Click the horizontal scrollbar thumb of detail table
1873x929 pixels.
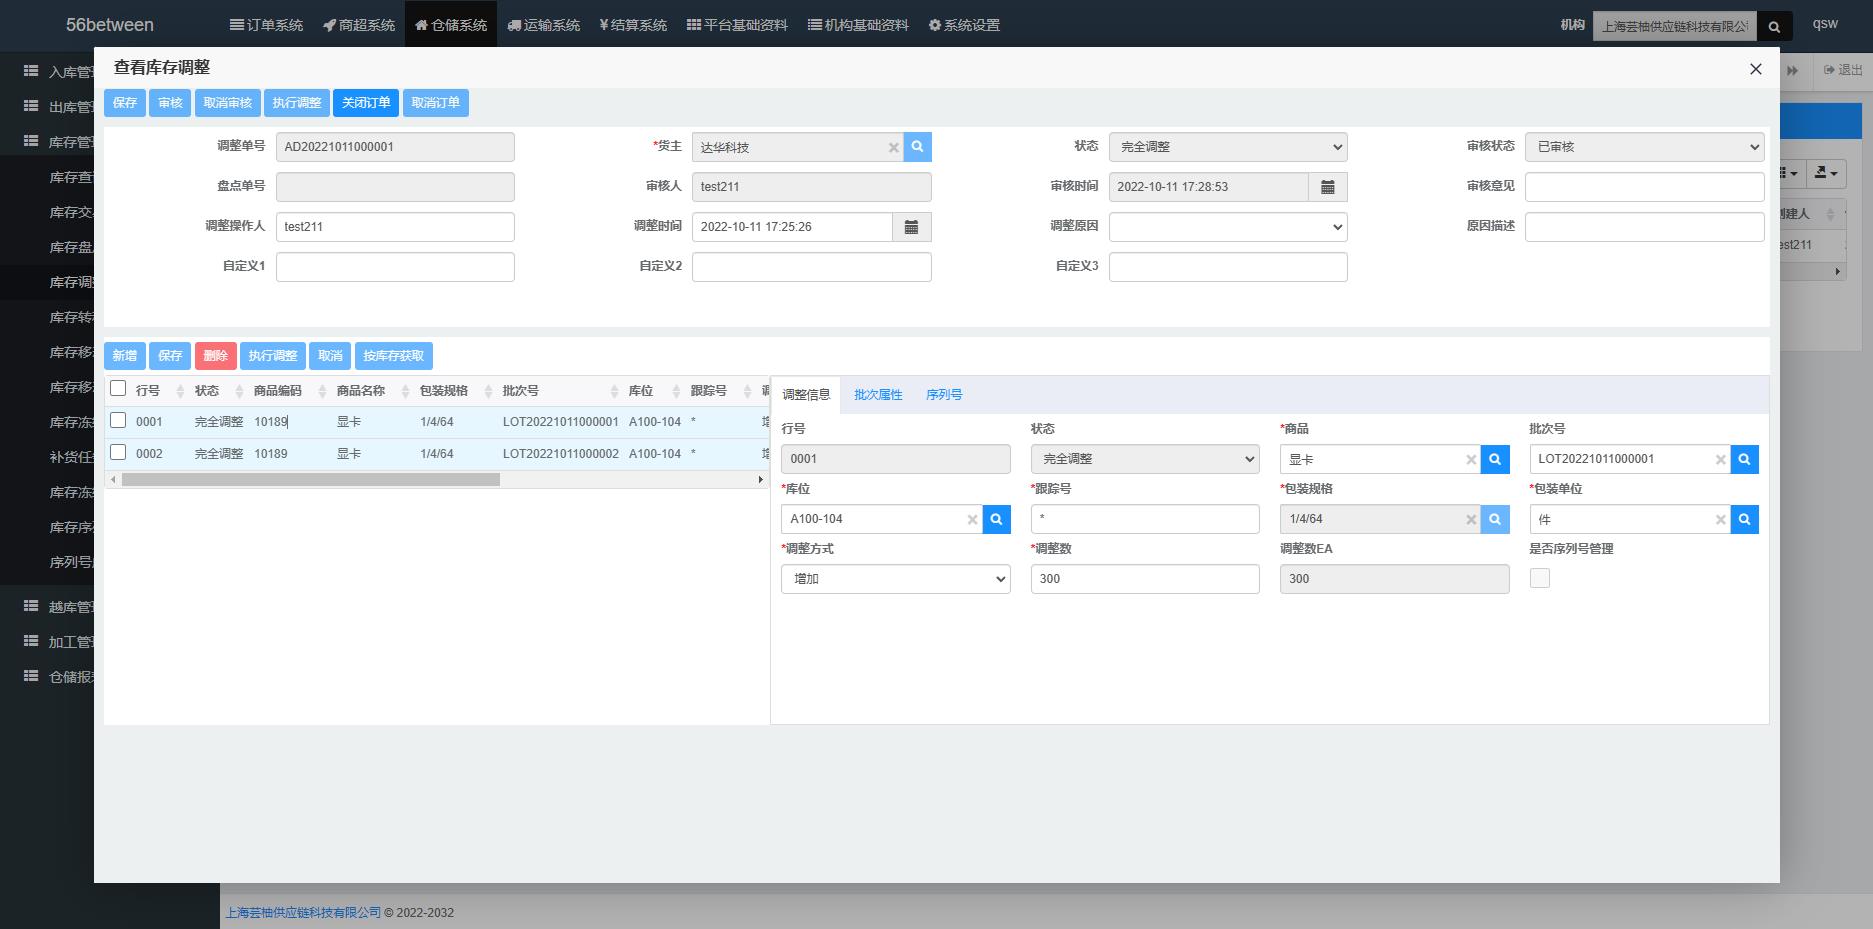pyautogui.click(x=311, y=480)
